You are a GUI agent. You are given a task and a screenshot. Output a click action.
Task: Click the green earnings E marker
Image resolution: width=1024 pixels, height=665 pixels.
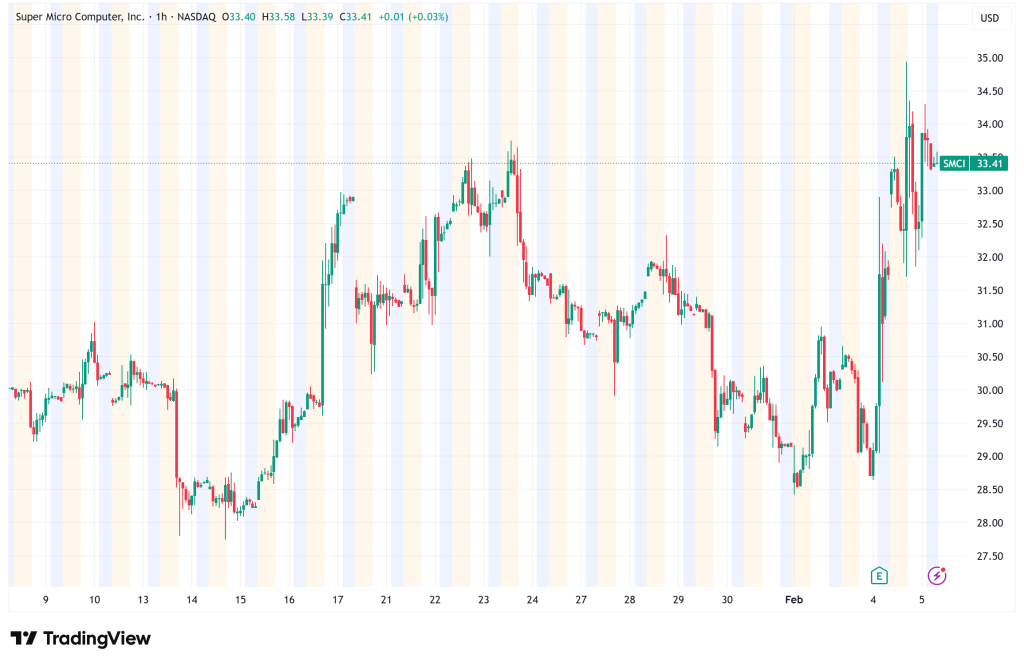[x=879, y=575]
